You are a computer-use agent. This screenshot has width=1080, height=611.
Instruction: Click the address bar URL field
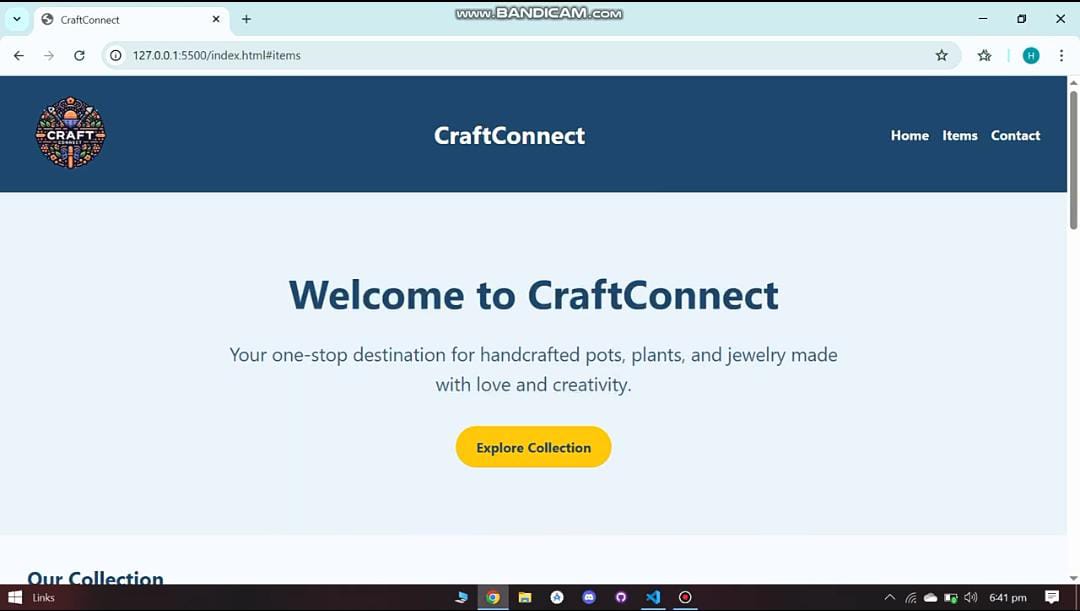[x=500, y=56]
